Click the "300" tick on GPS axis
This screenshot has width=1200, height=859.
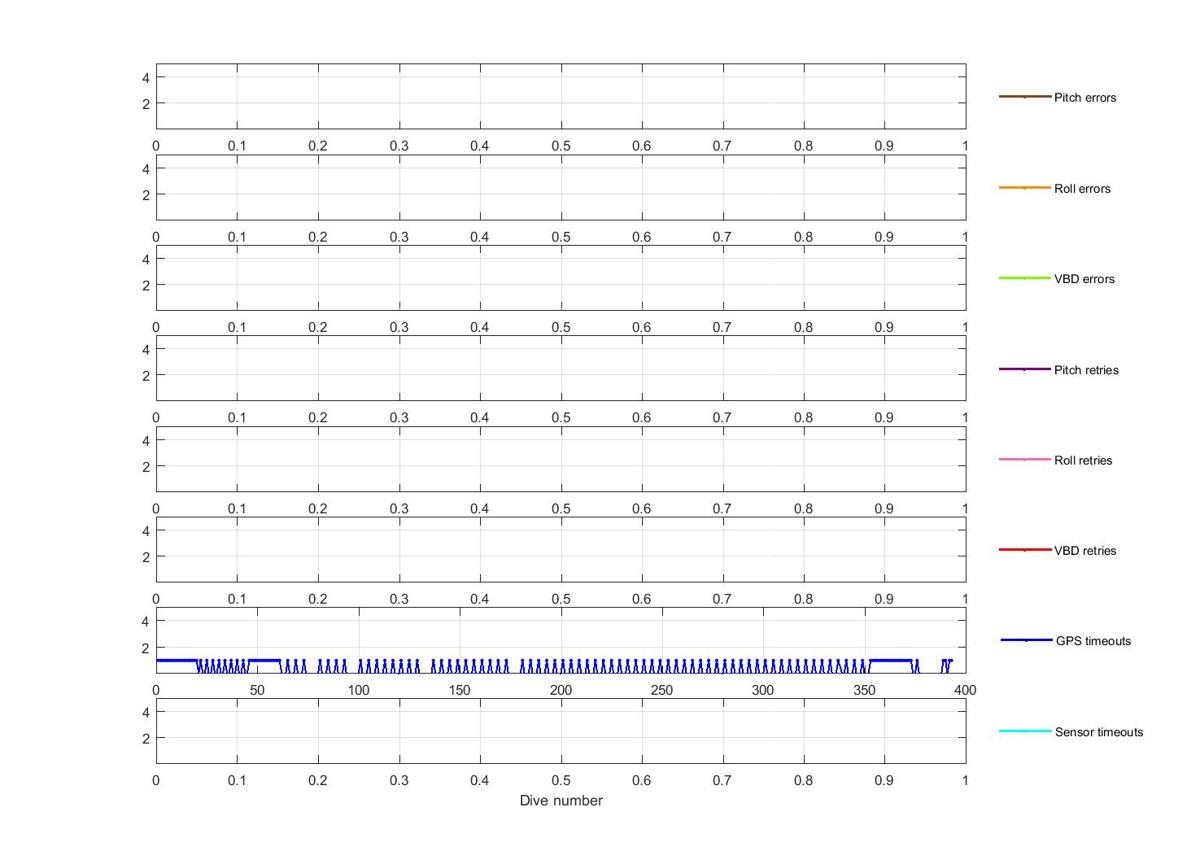[763, 690]
